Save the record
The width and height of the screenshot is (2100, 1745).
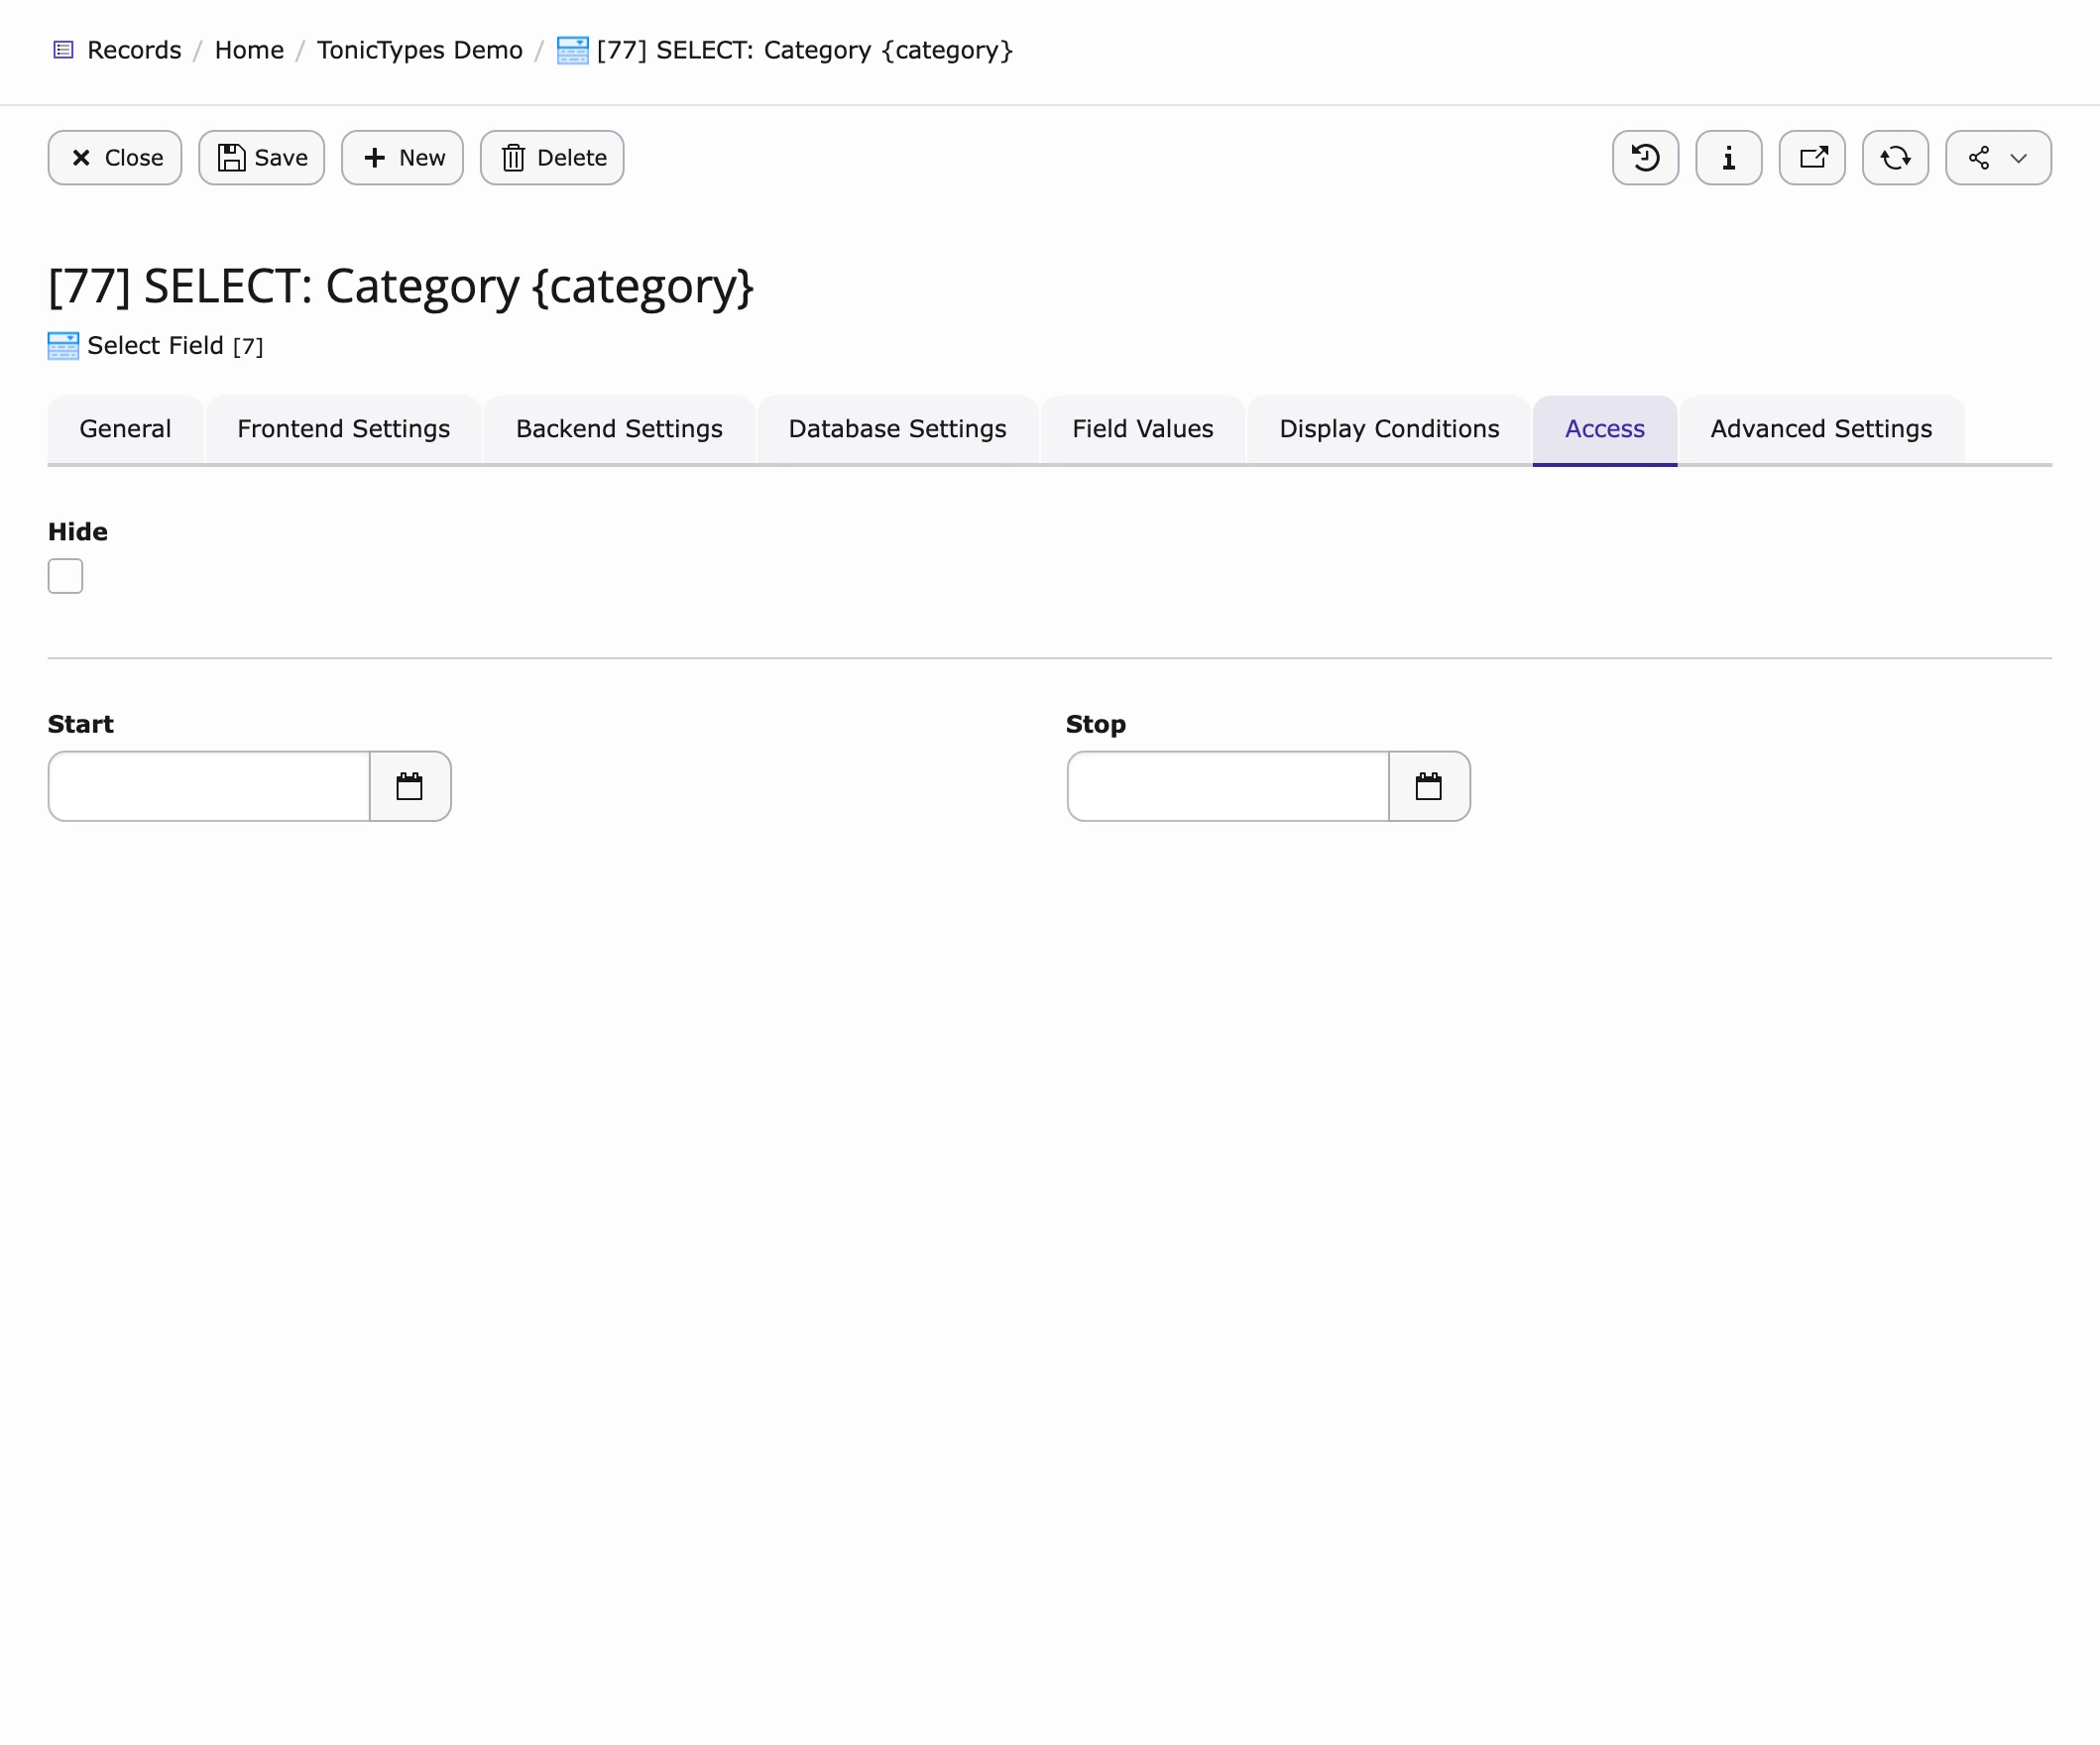(x=262, y=158)
